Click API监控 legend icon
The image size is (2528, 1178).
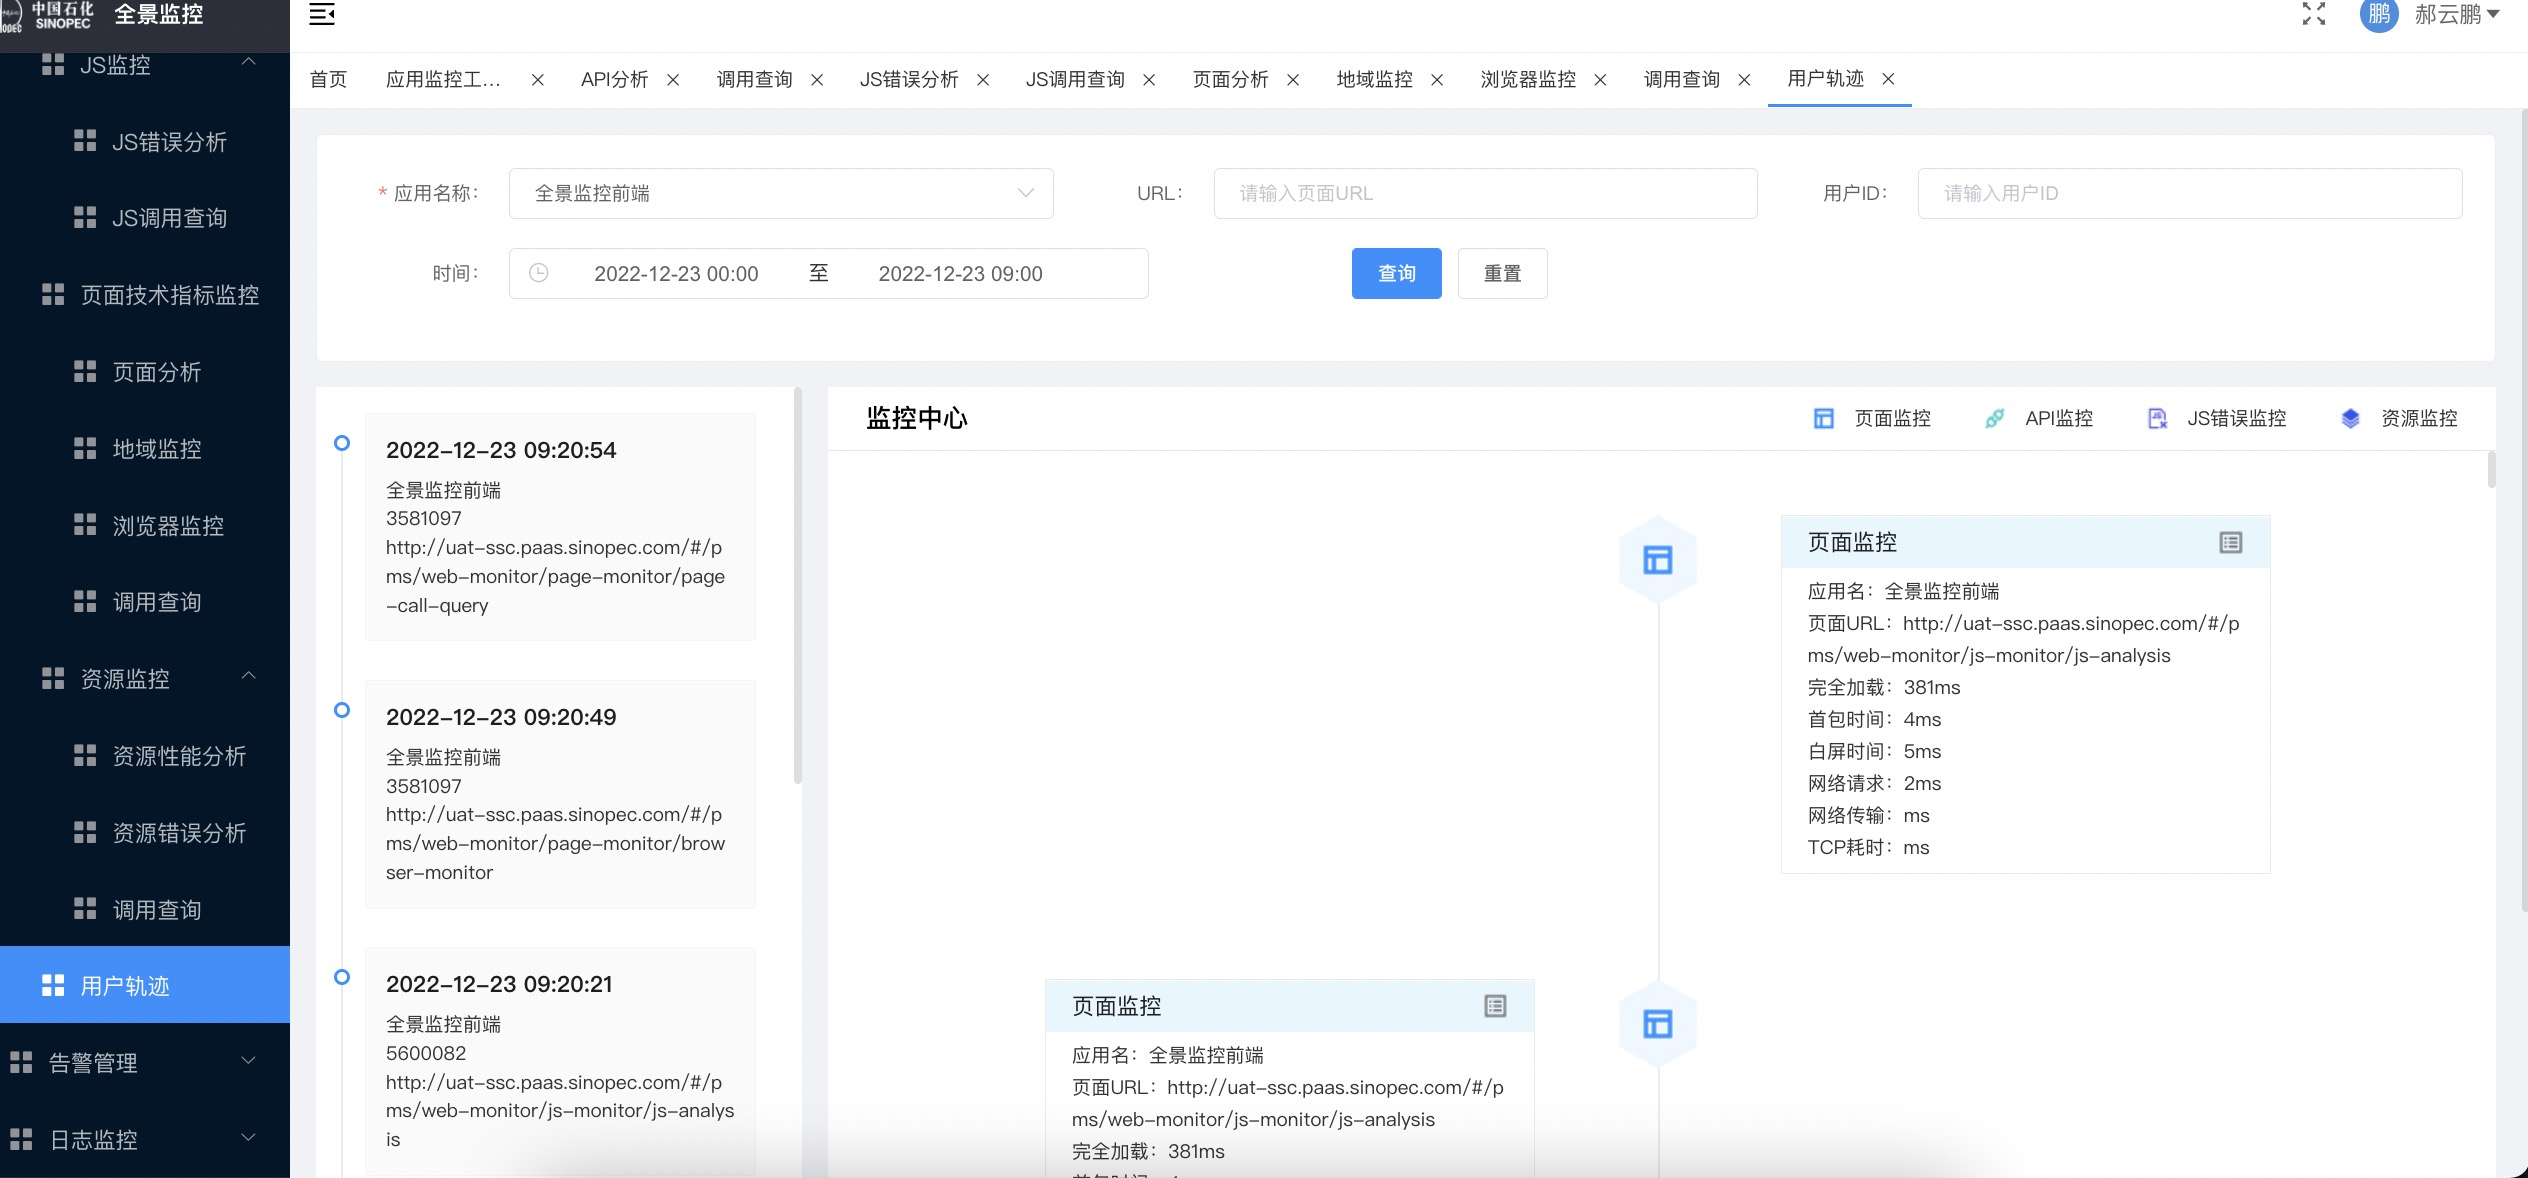click(1995, 418)
